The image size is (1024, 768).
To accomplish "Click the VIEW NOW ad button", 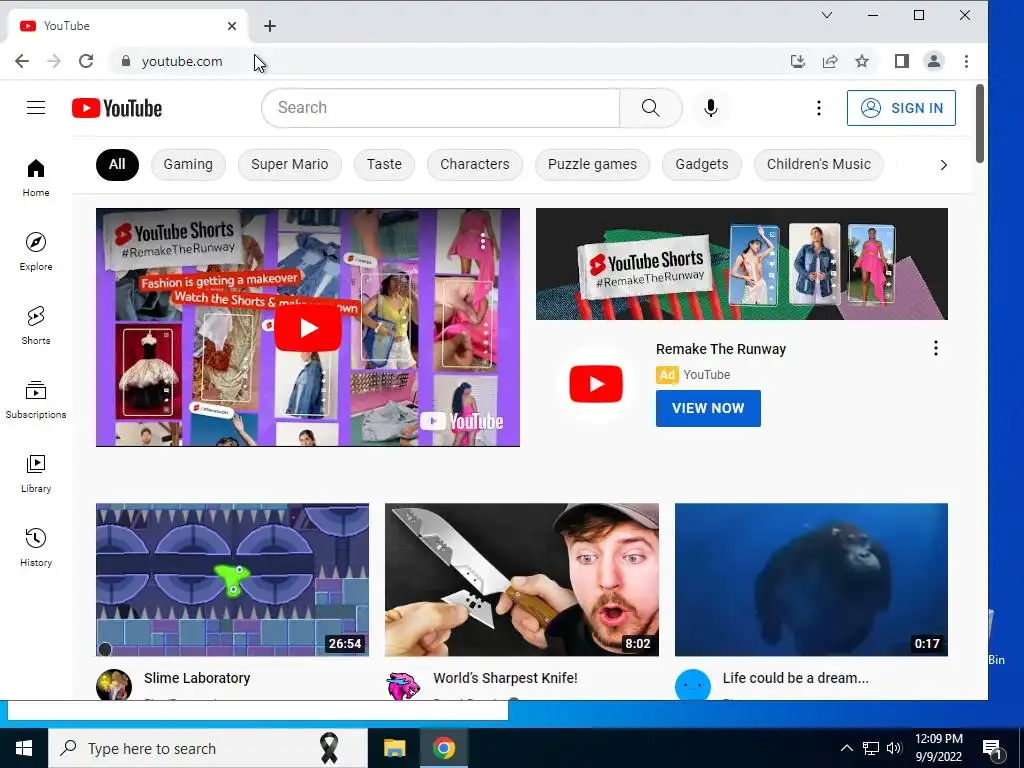I will pos(709,408).
